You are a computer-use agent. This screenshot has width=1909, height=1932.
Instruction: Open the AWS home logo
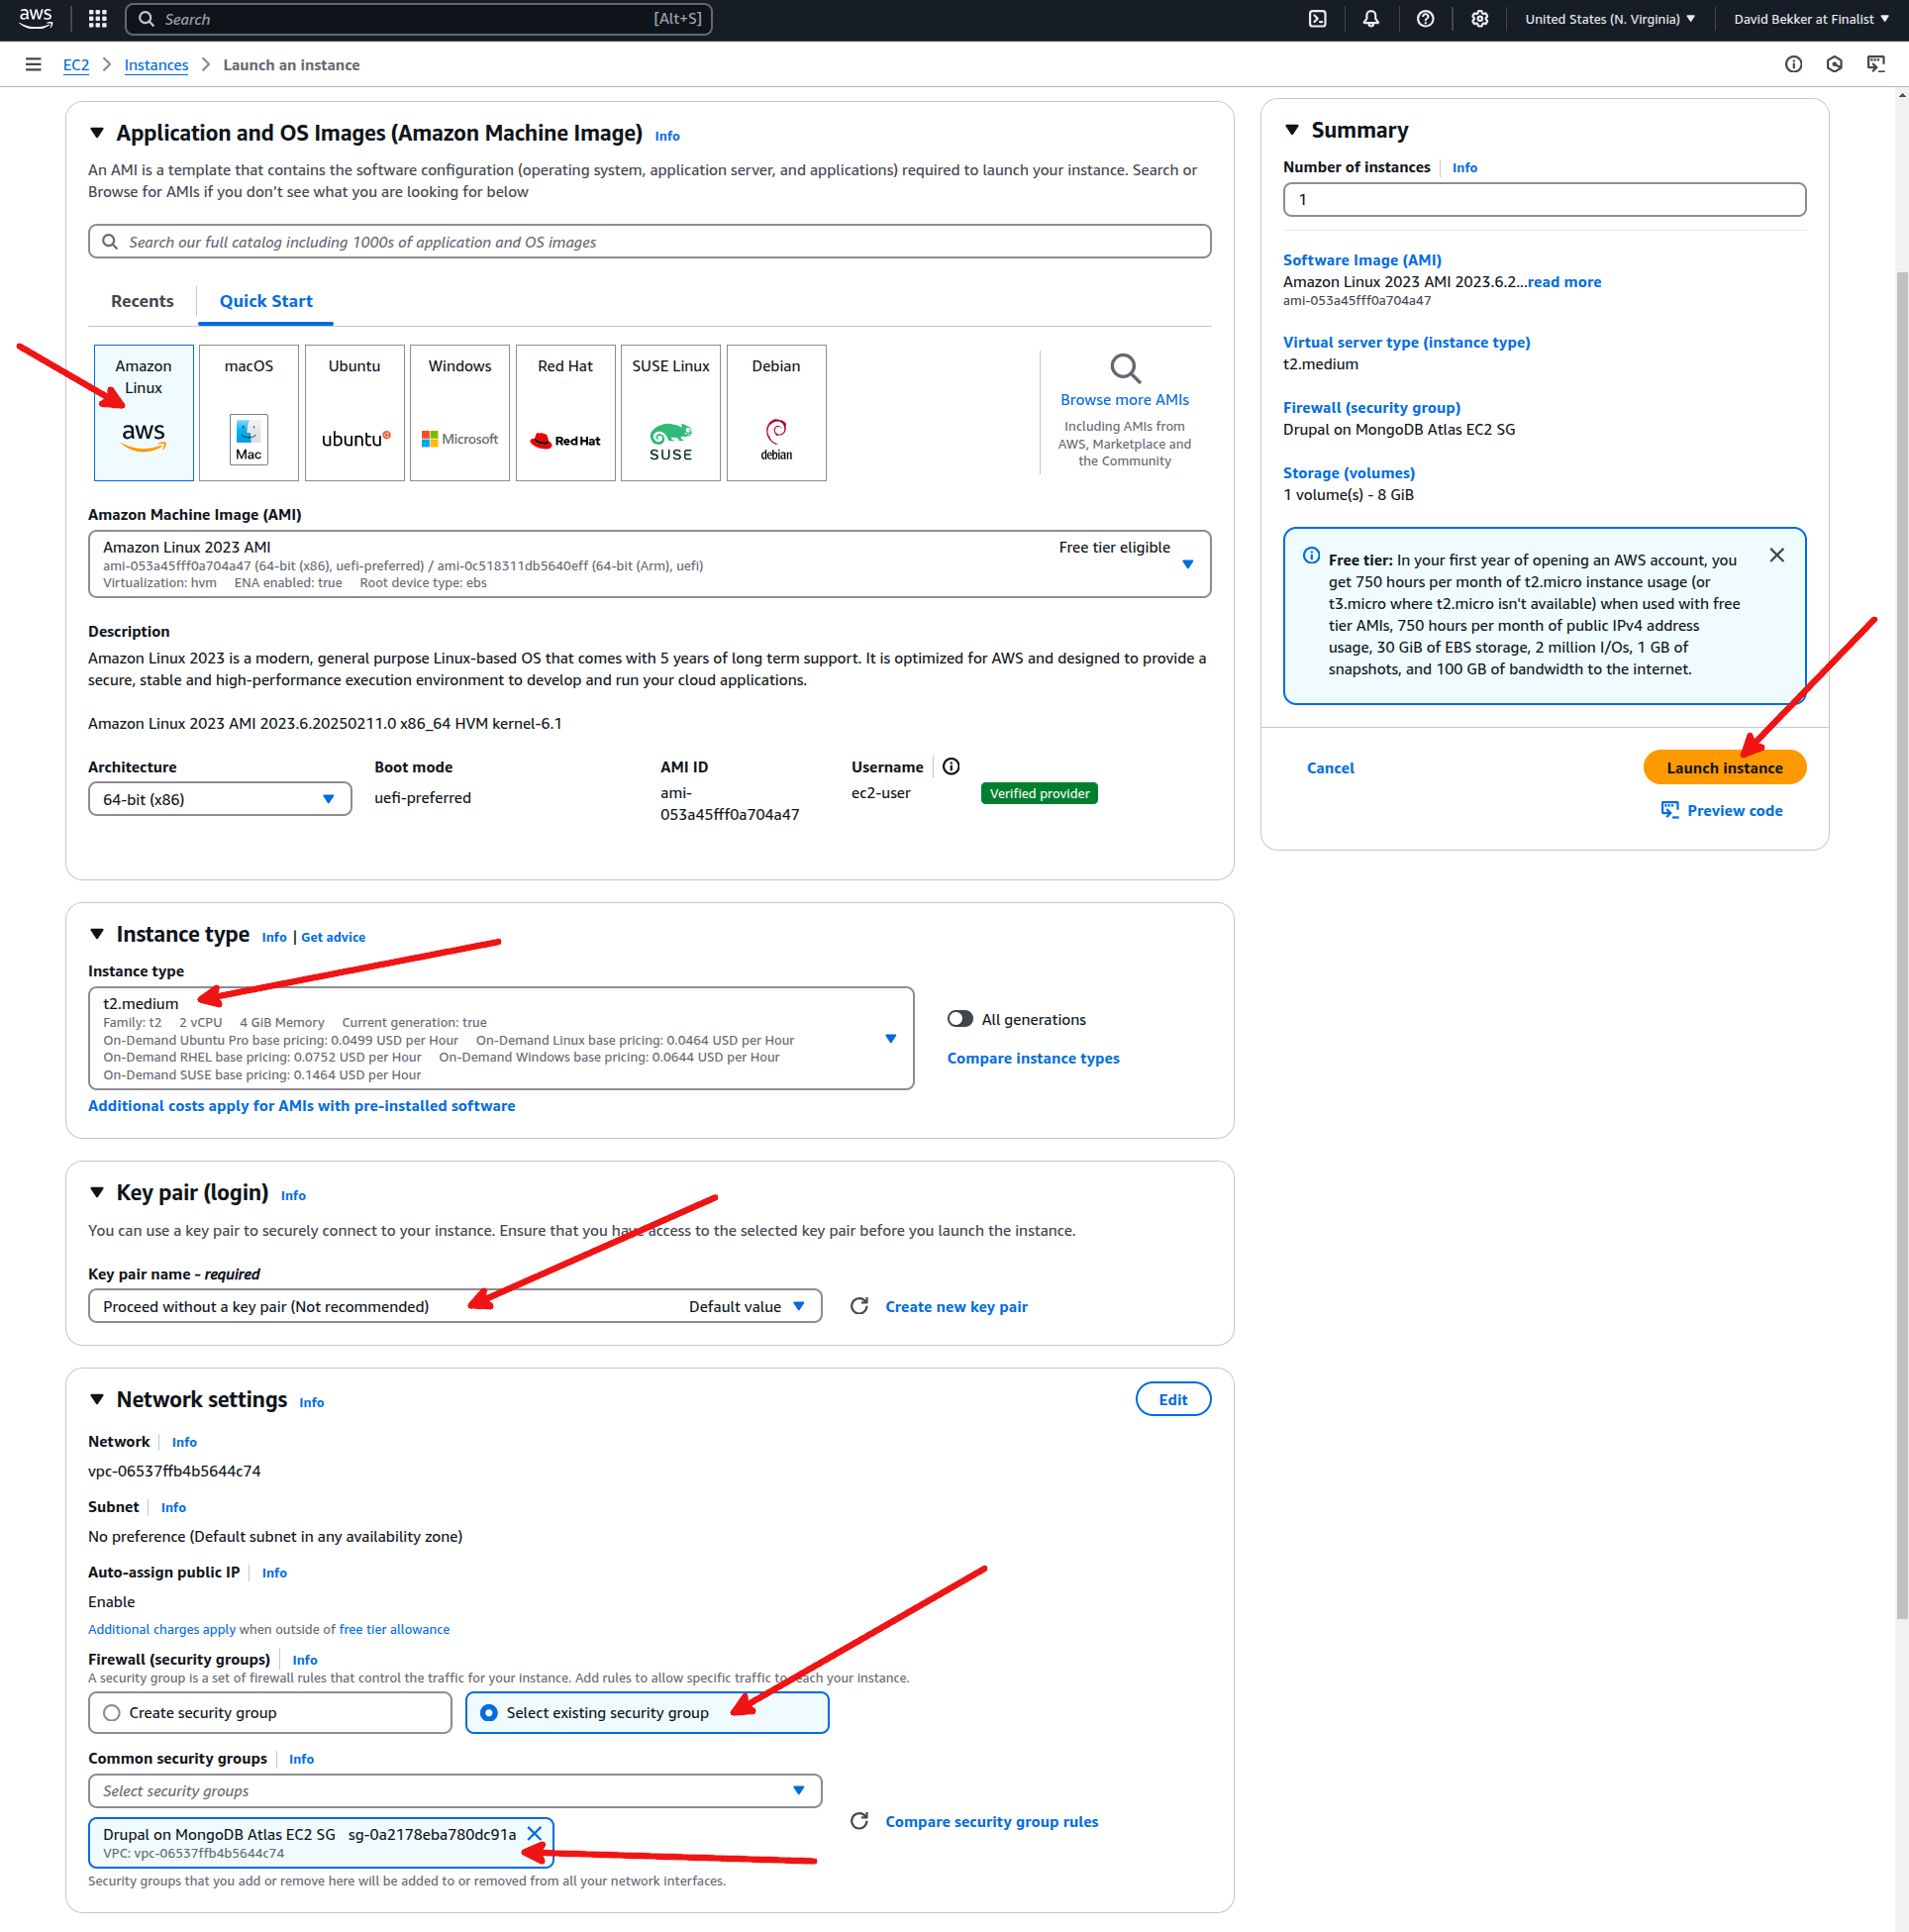pyautogui.click(x=36, y=18)
